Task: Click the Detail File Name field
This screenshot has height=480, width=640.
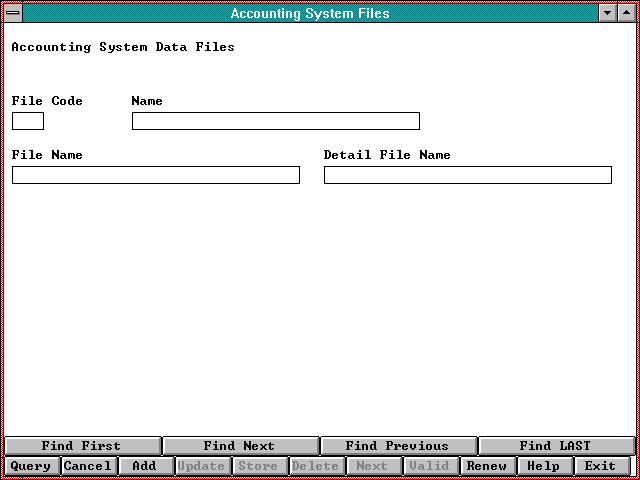Action: (467, 175)
